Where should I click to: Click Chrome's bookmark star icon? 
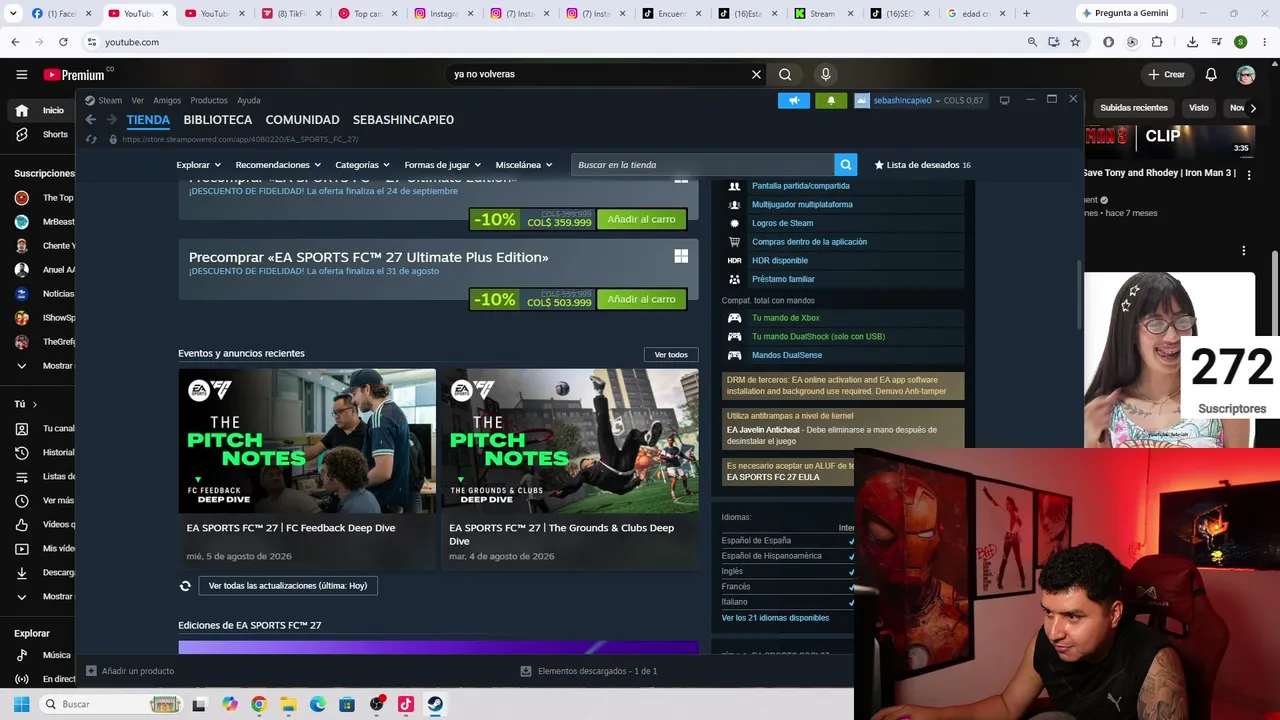pyautogui.click(x=1075, y=42)
